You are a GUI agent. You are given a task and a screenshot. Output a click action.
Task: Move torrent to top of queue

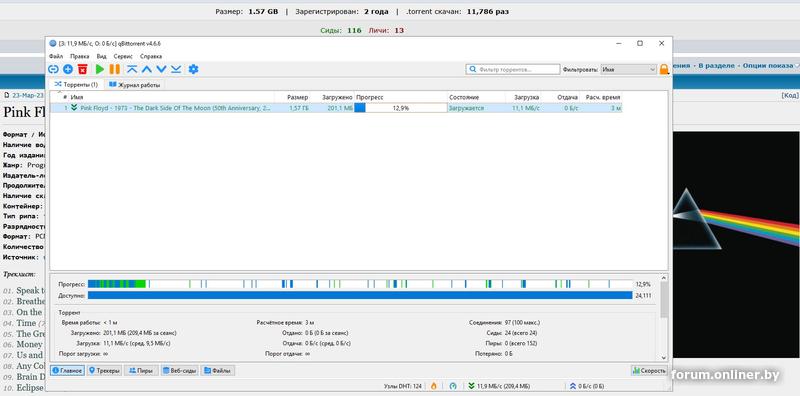pos(132,69)
